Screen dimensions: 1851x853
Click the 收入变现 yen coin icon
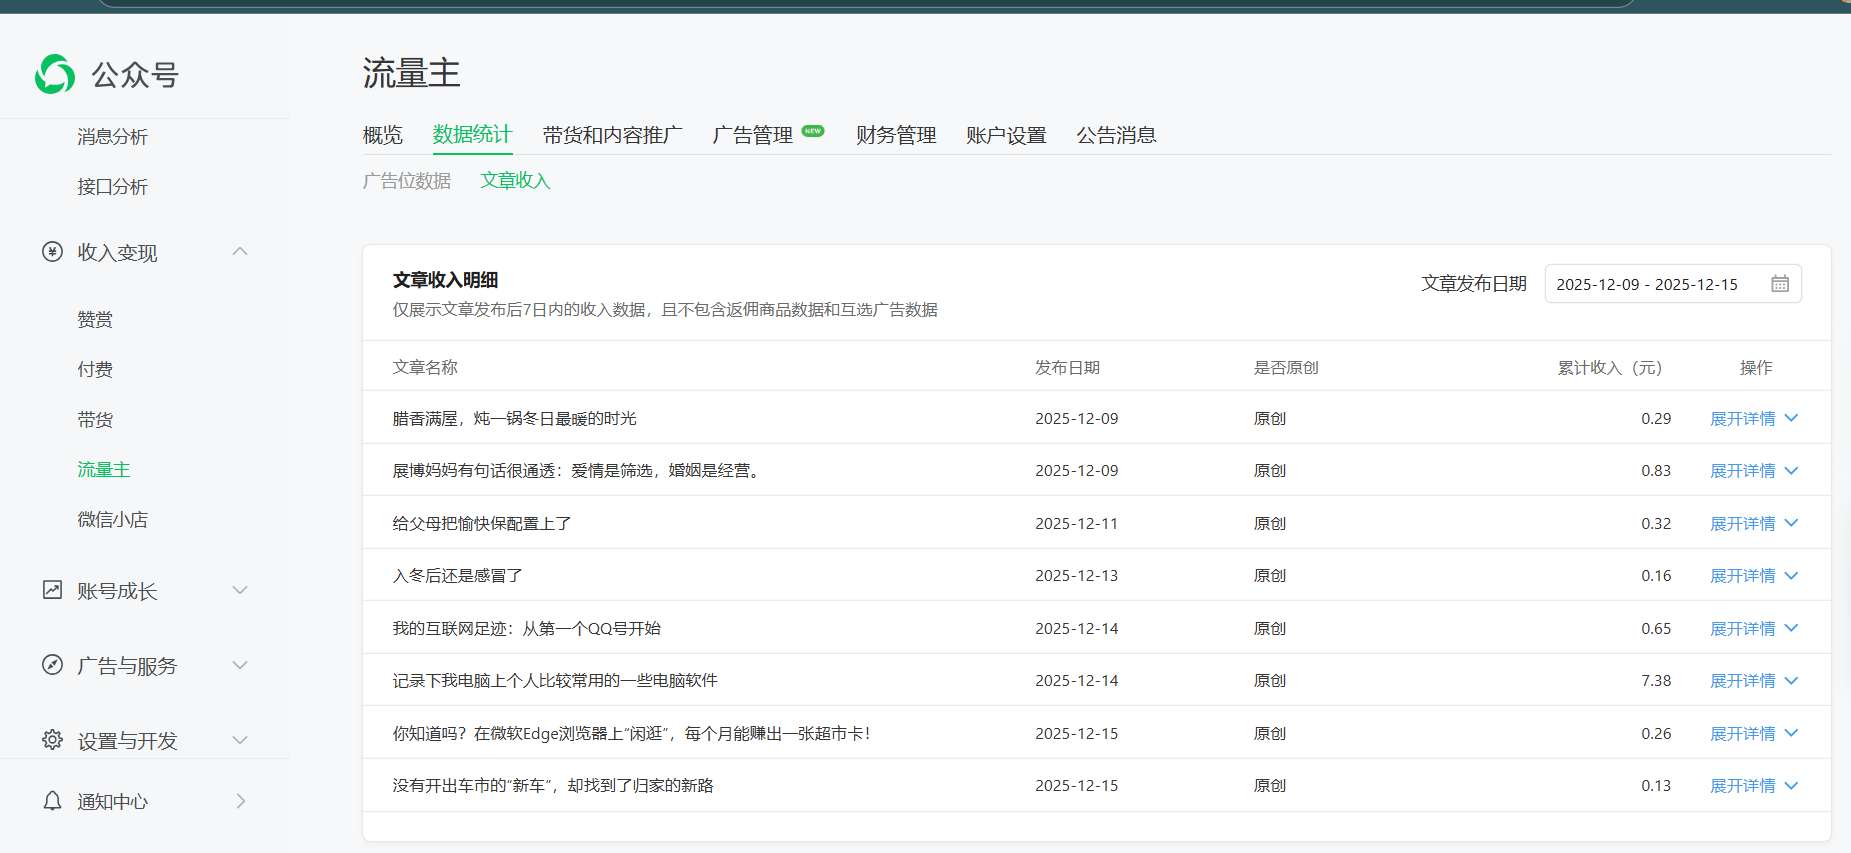pos(52,252)
